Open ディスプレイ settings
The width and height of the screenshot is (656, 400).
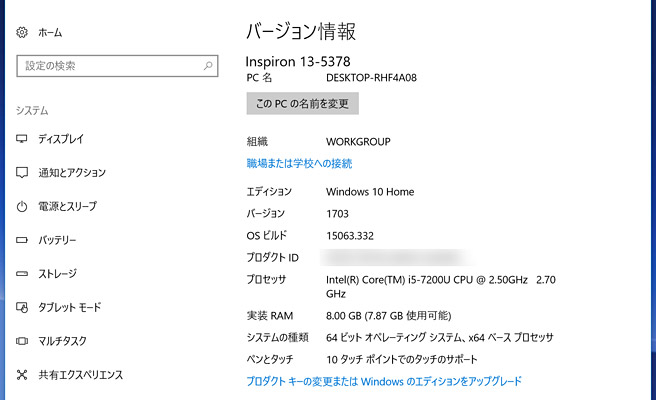tap(61, 139)
